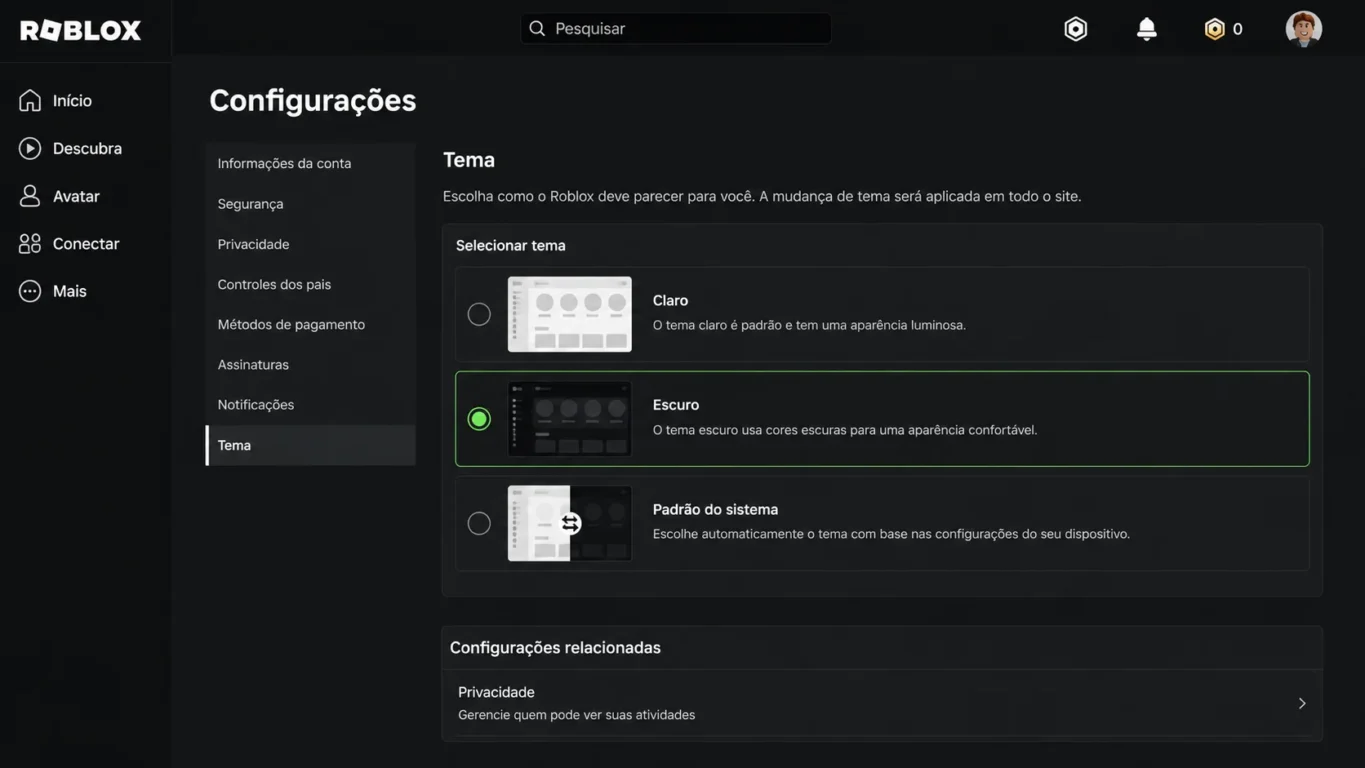Click the Tema section heading

[x=469, y=160]
